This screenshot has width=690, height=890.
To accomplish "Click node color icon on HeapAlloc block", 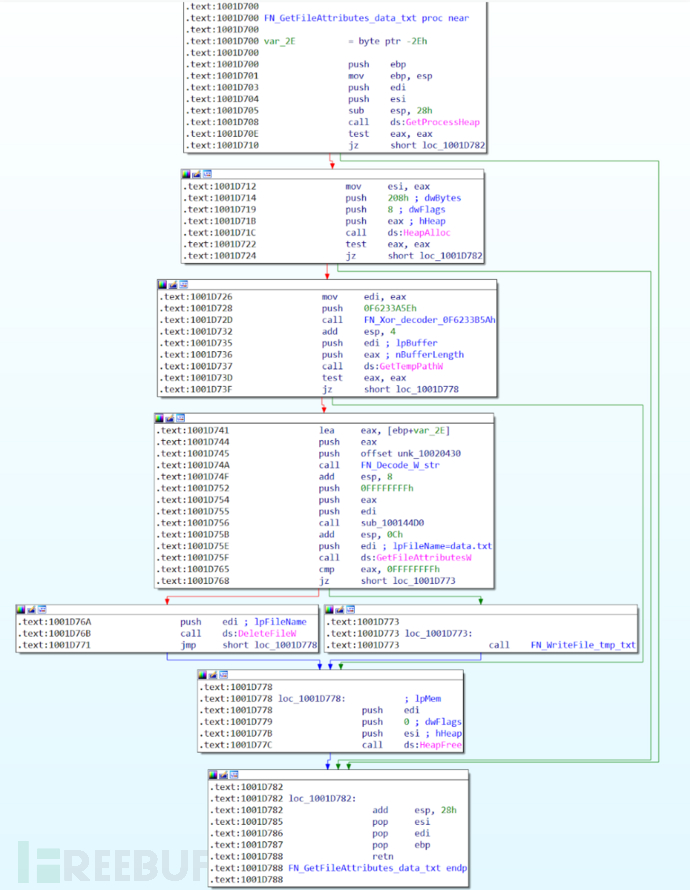I will tap(187, 174).
